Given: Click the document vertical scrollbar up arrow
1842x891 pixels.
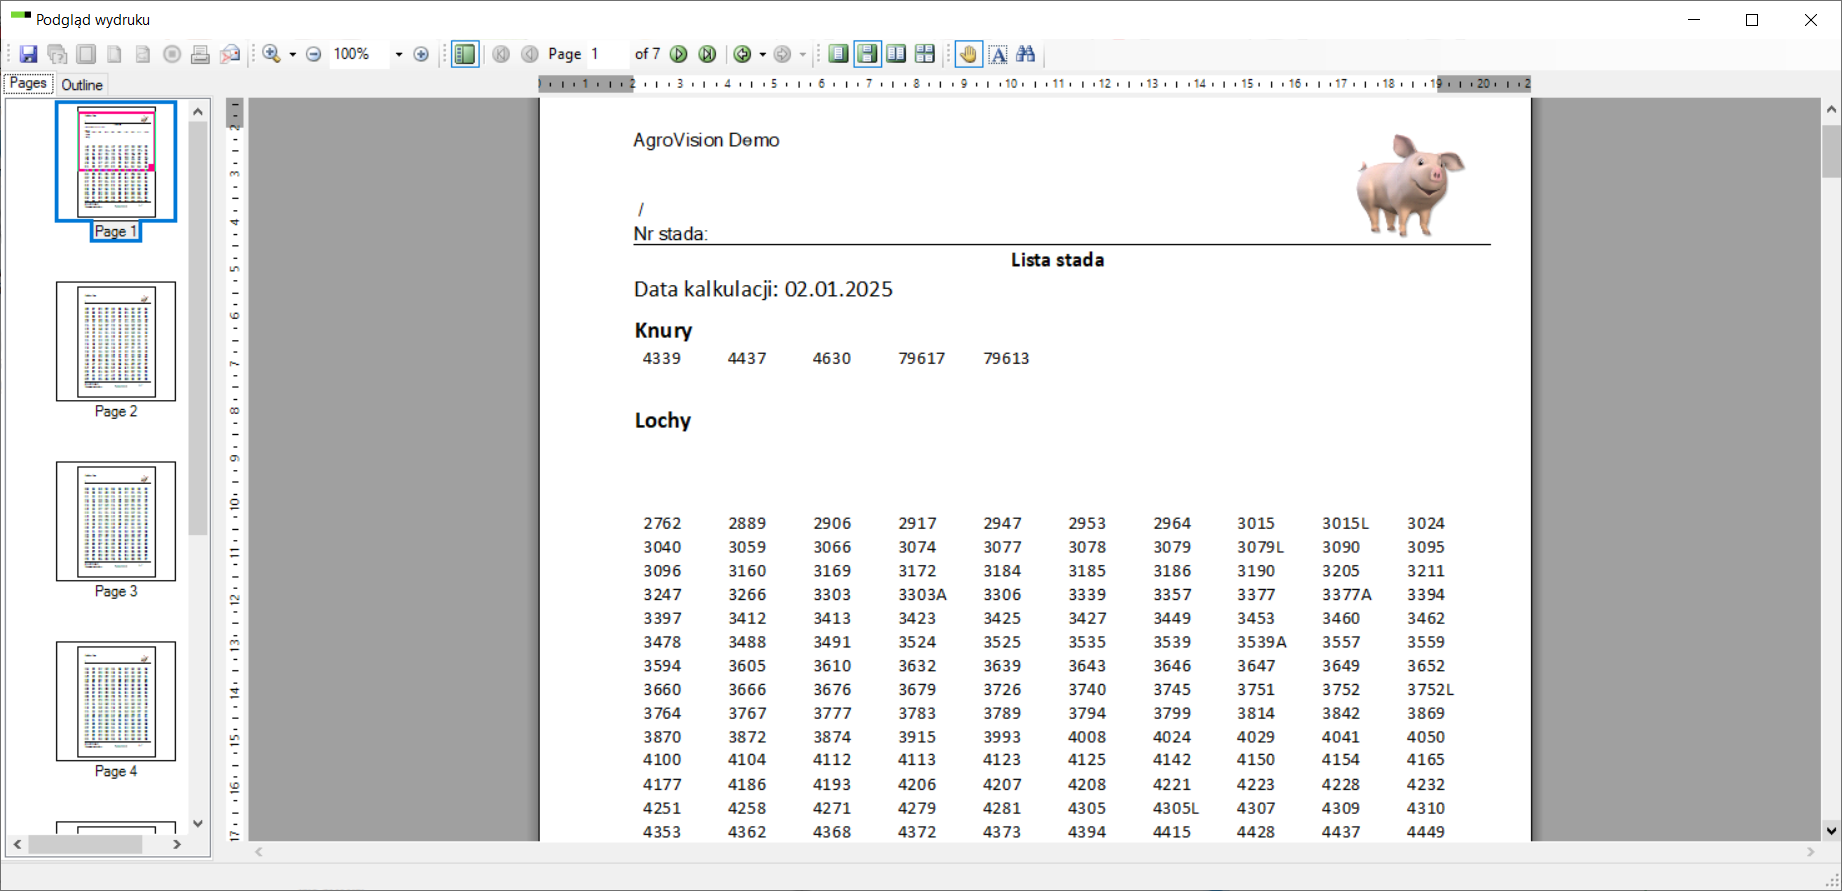Looking at the screenshot, I should [x=1831, y=108].
